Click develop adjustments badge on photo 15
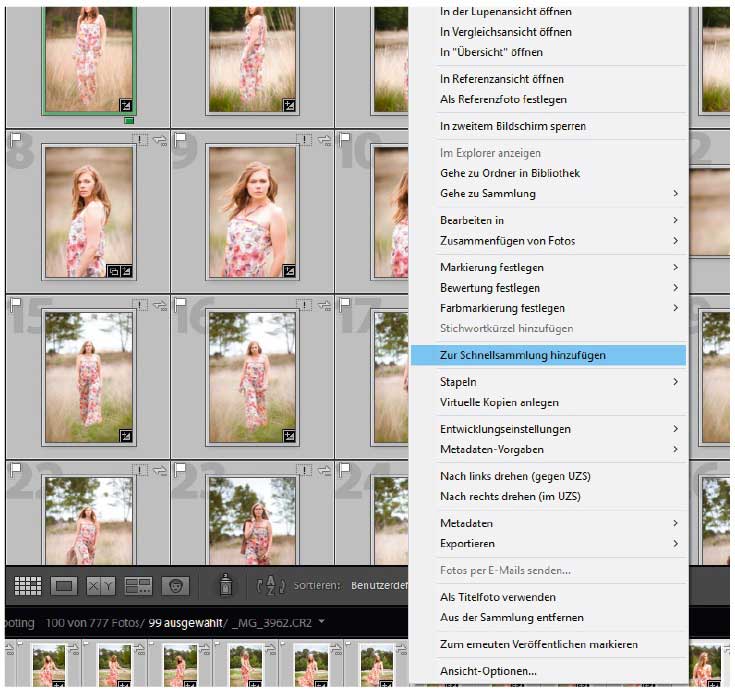The height and width of the screenshot is (692, 735). tap(126, 436)
